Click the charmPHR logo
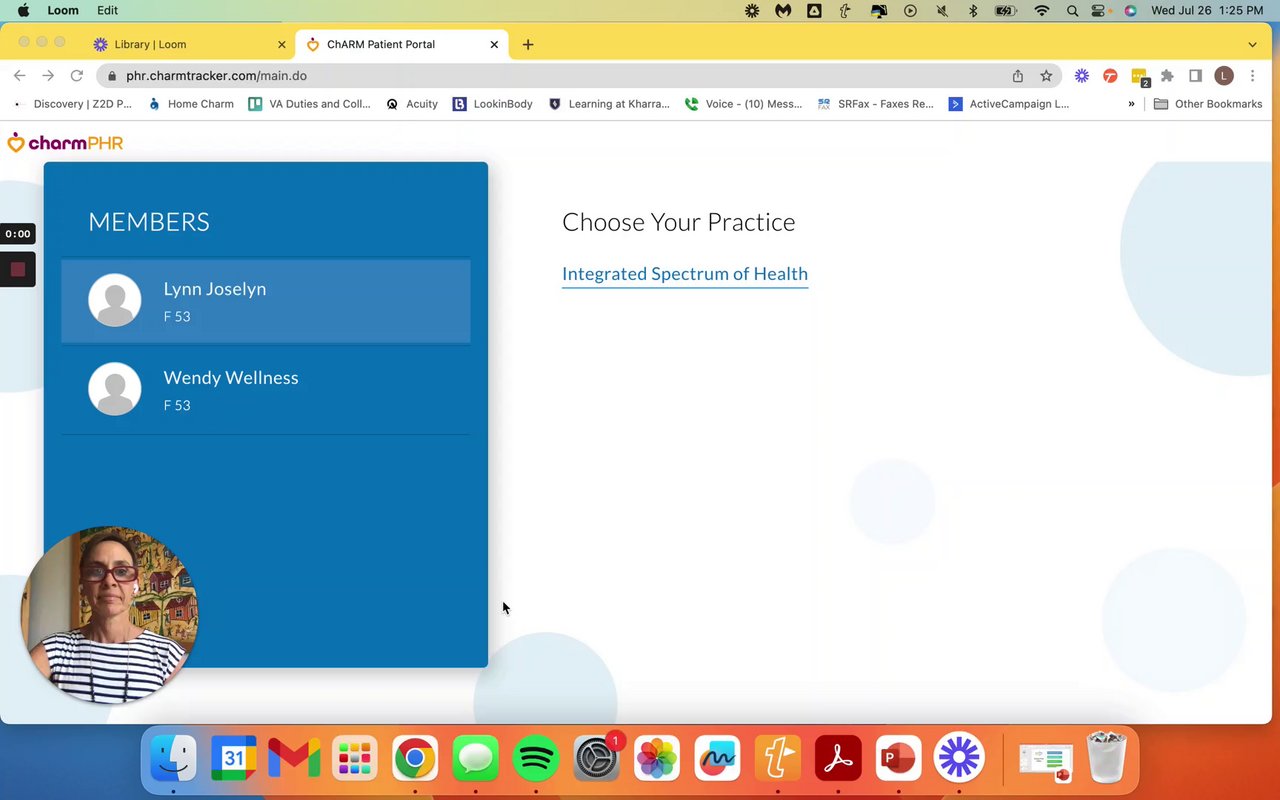Viewport: 1280px width, 800px height. click(65, 143)
